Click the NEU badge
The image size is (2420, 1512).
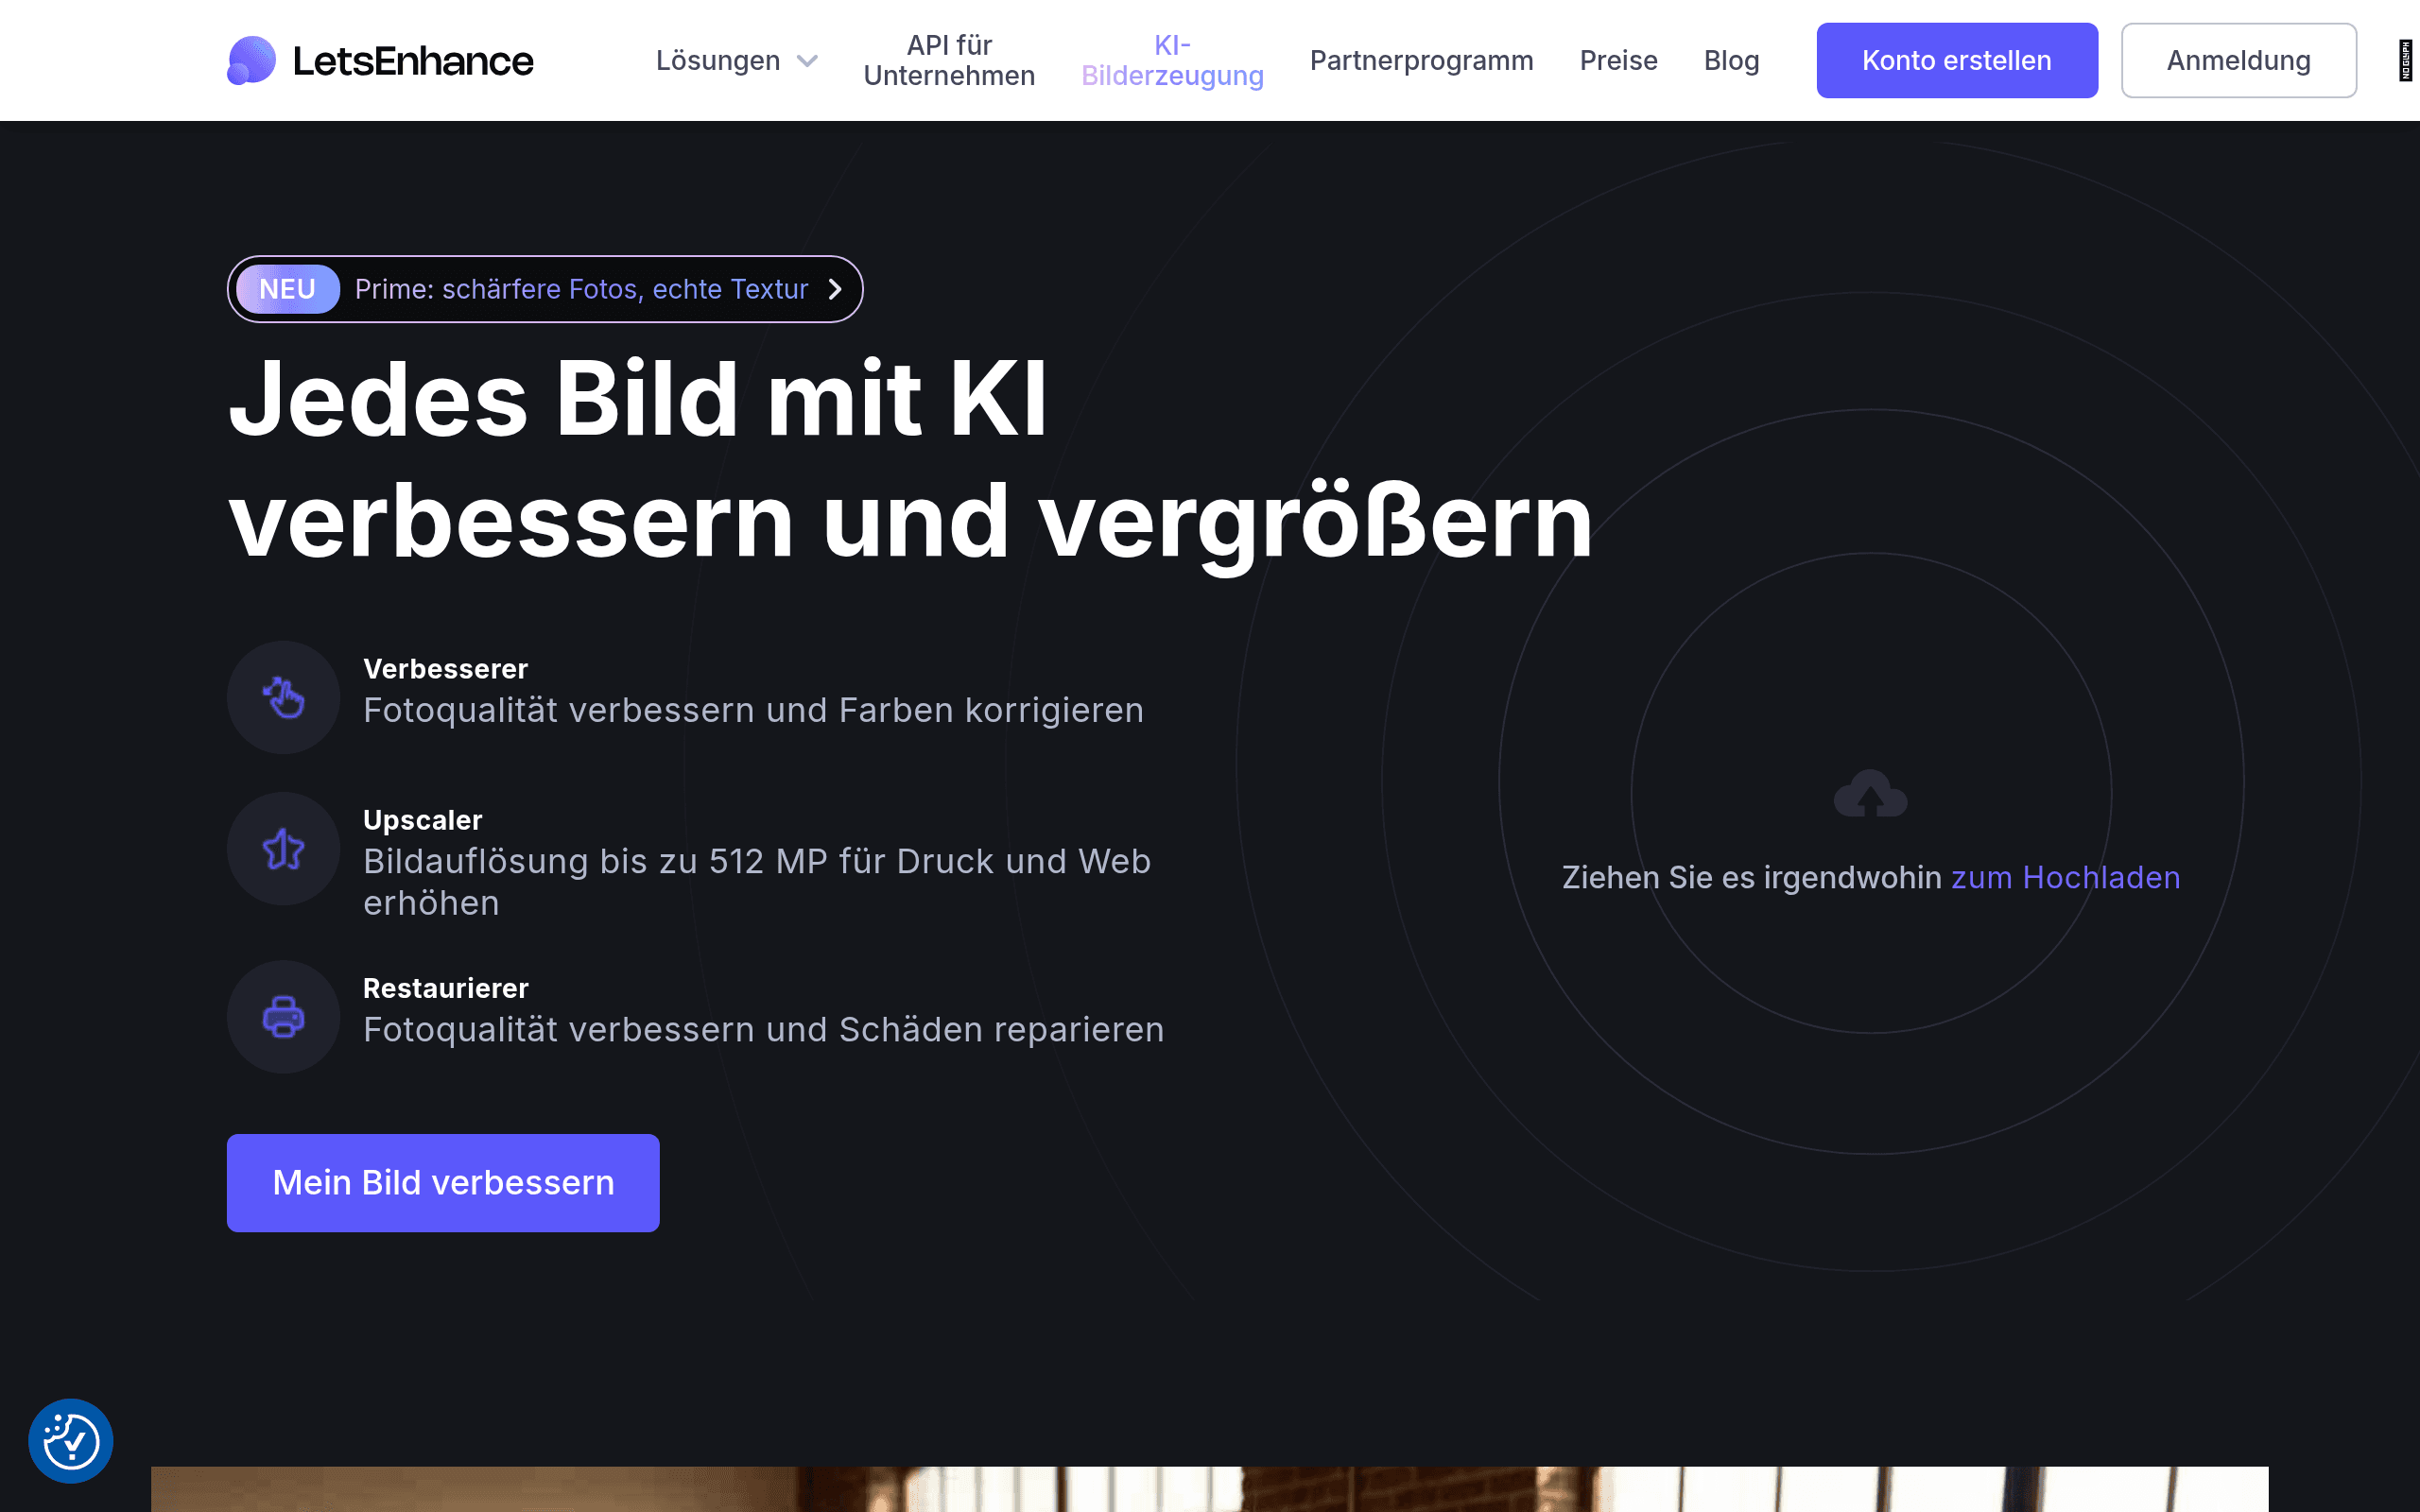point(288,289)
